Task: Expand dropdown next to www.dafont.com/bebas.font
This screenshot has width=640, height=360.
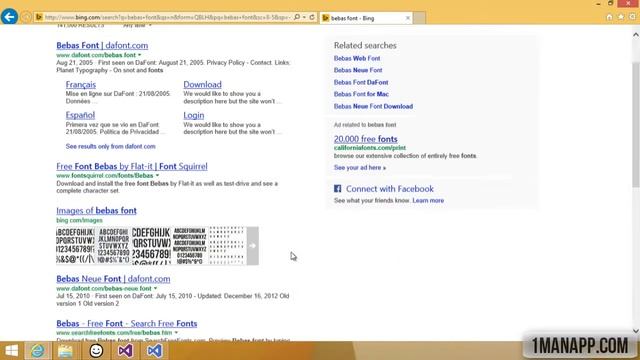Action: coord(140,55)
